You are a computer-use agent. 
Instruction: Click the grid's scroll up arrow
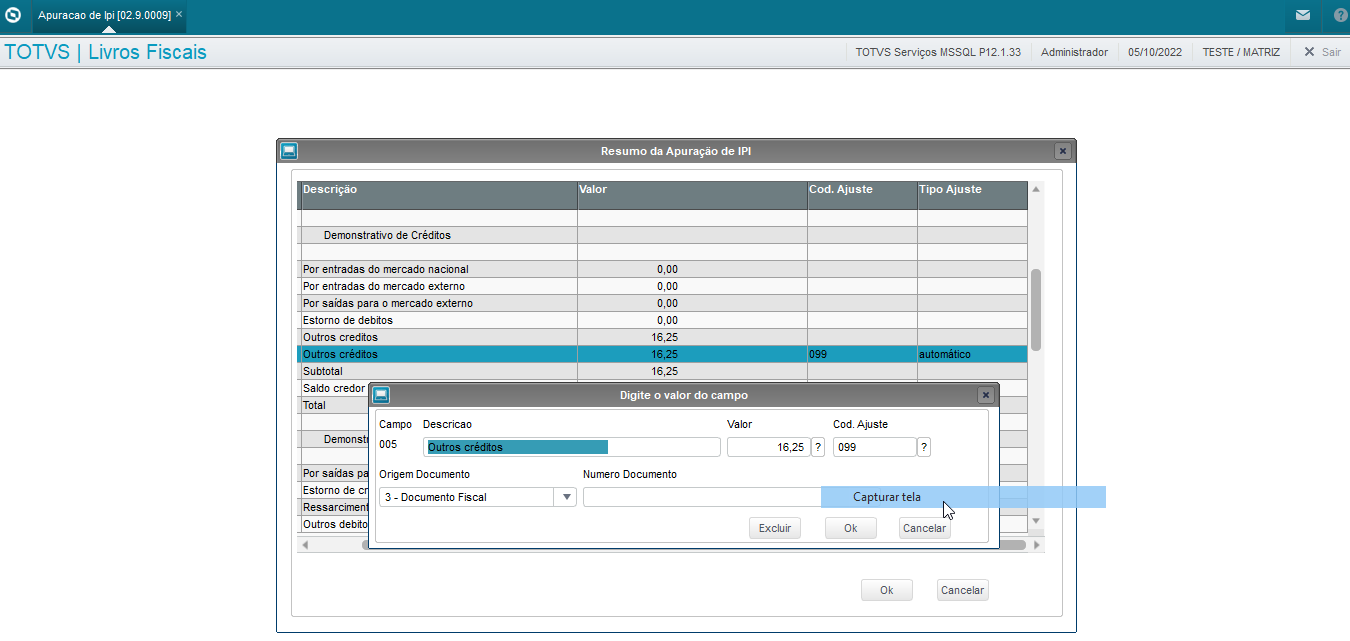point(1036,189)
